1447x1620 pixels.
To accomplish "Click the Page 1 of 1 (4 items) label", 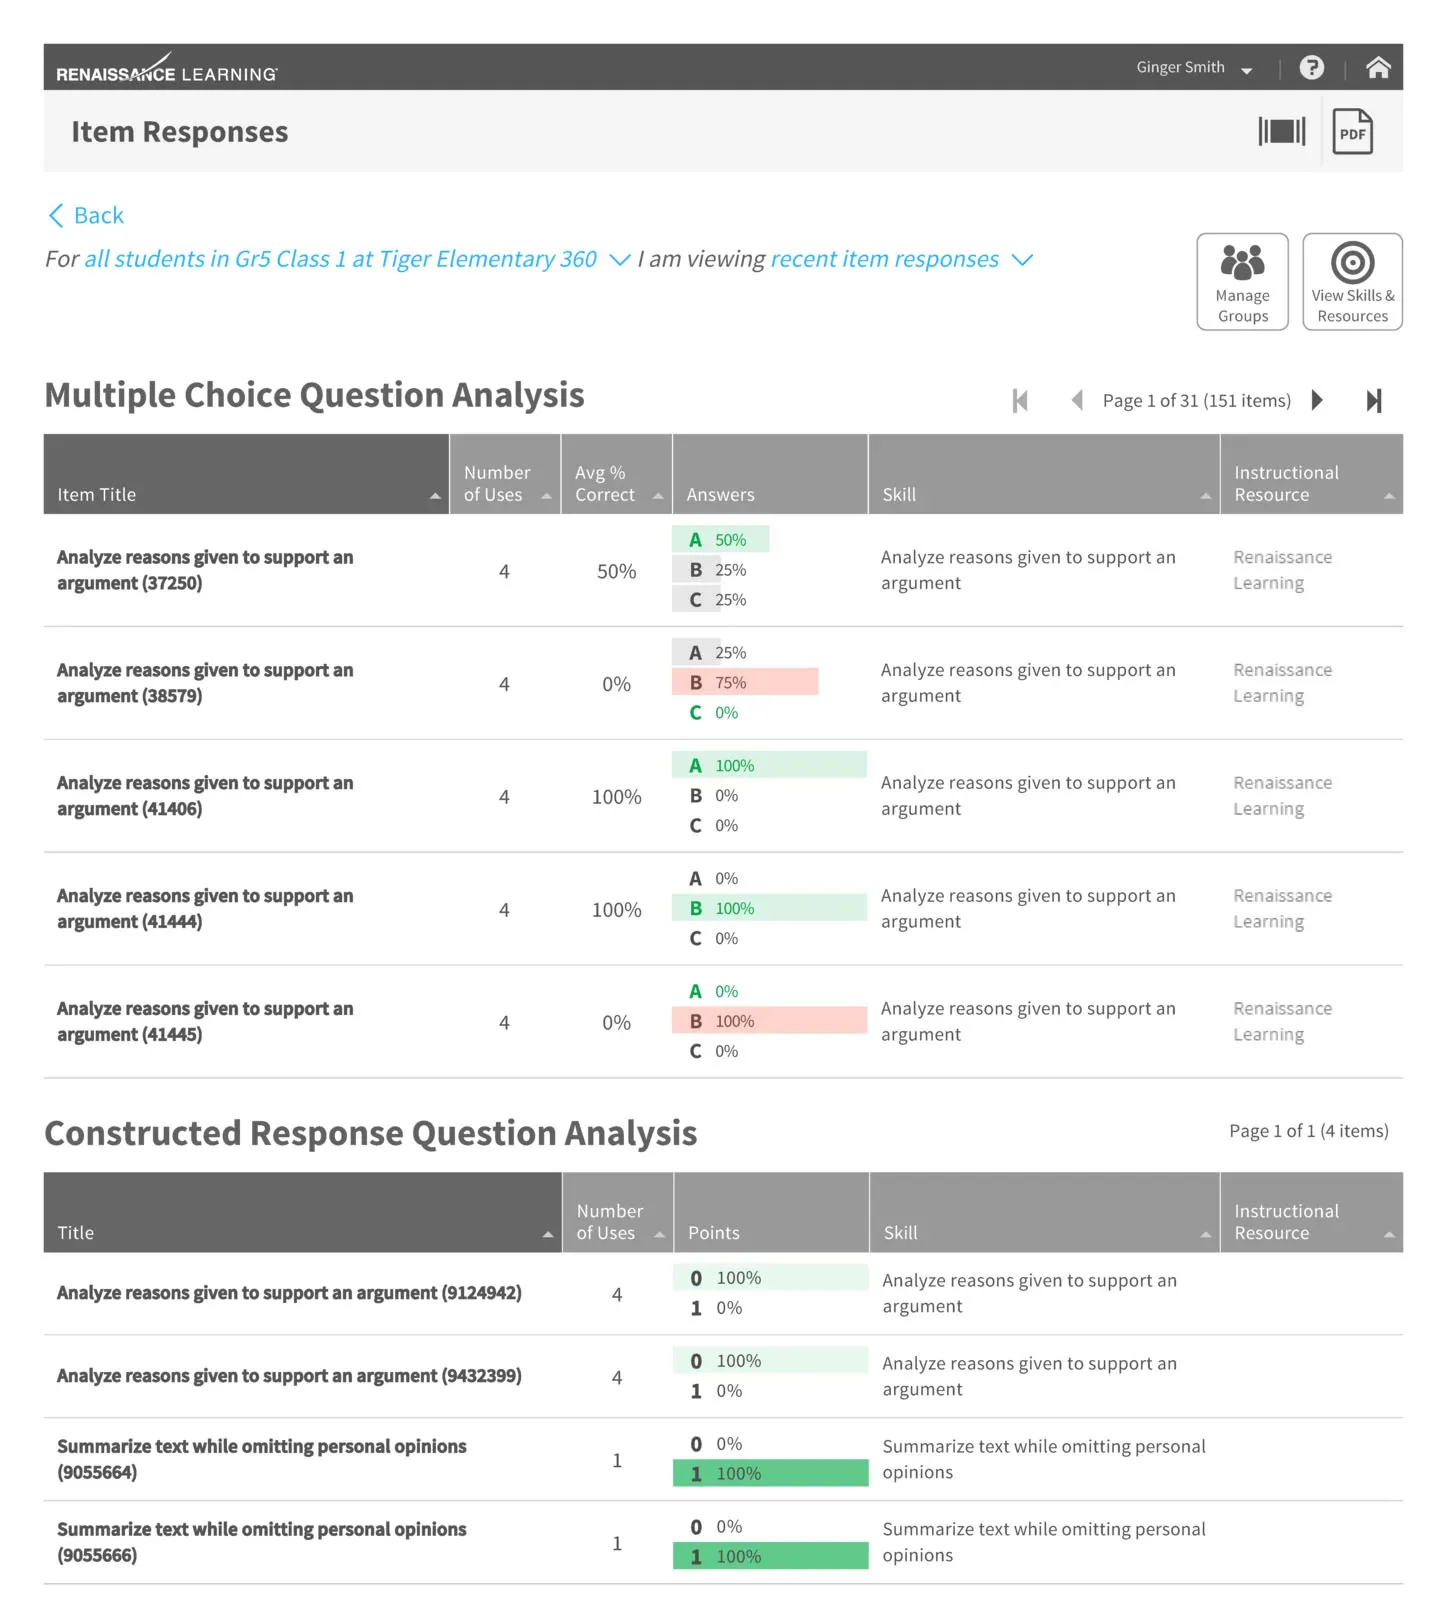I will click(1309, 1131).
